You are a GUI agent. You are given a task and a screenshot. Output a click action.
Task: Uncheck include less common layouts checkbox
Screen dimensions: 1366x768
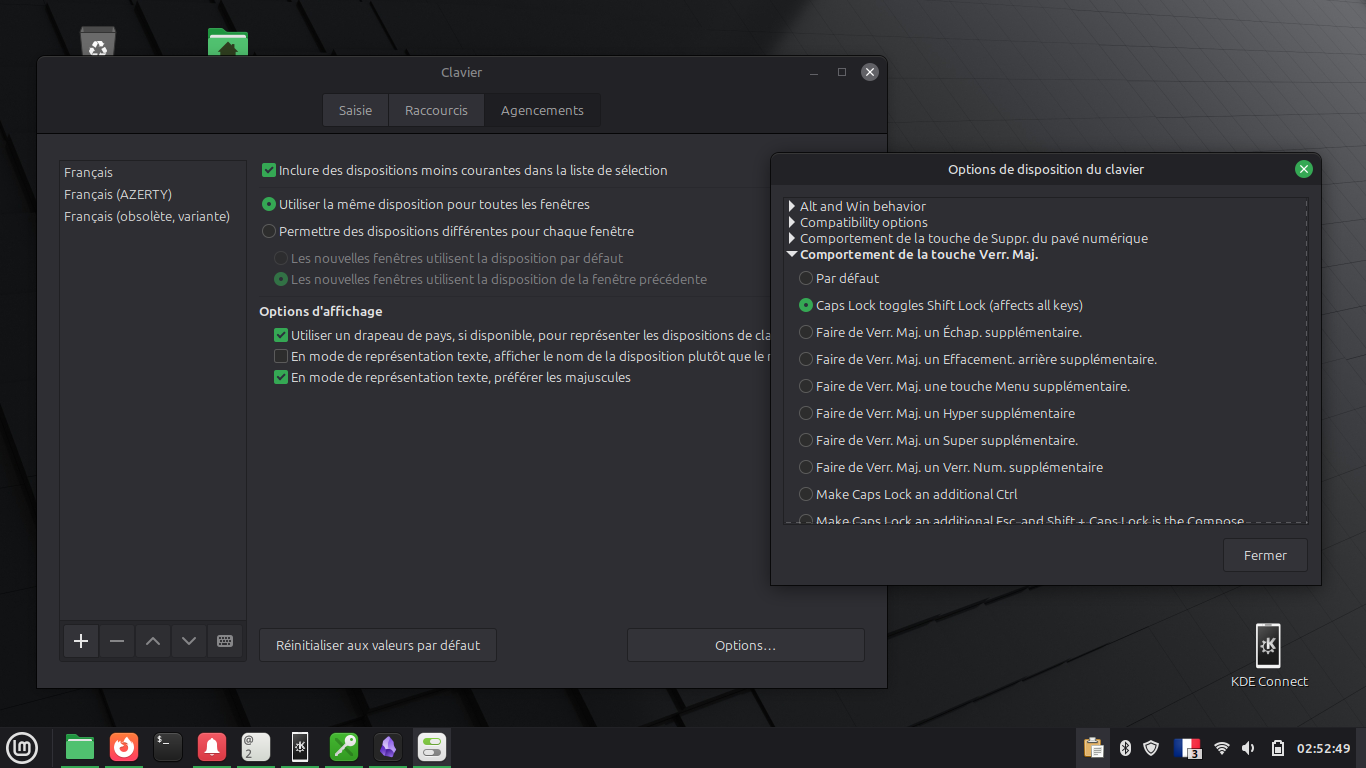tap(269, 171)
